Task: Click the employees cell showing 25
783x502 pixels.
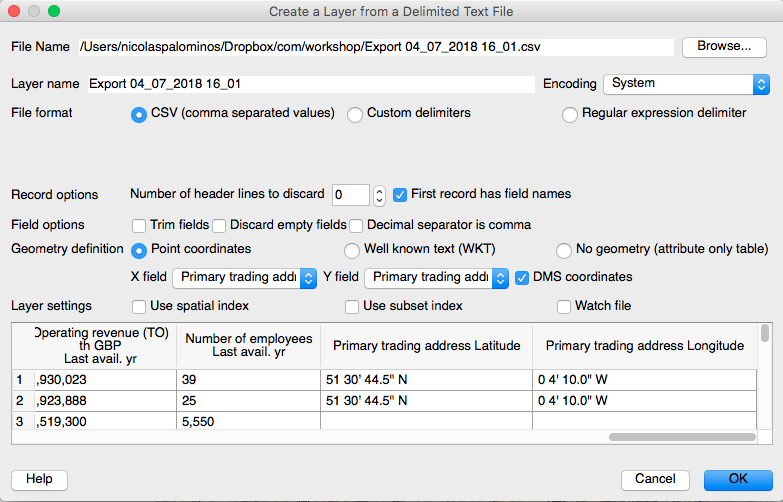Action: click(x=248, y=401)
